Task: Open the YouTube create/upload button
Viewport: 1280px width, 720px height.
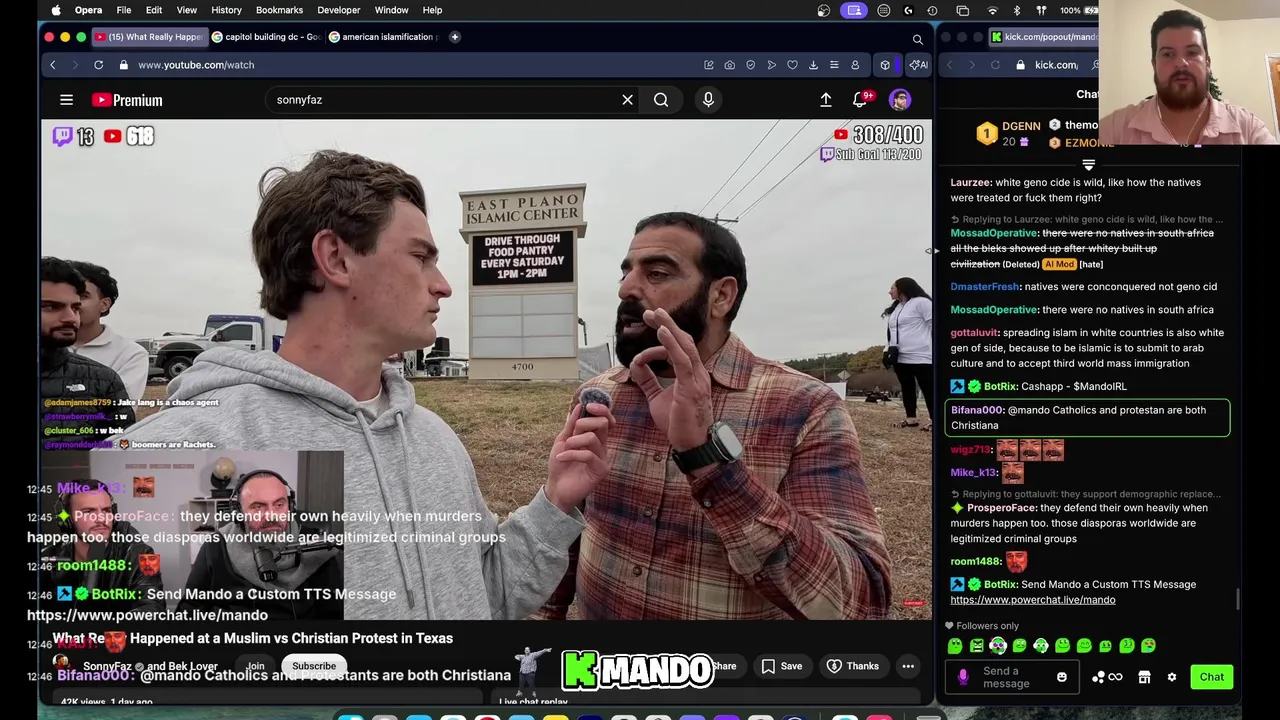Action: [826, 100]
